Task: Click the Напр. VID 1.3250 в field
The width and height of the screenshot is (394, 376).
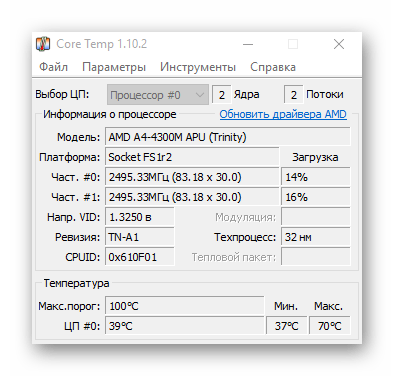Action: 140,217
